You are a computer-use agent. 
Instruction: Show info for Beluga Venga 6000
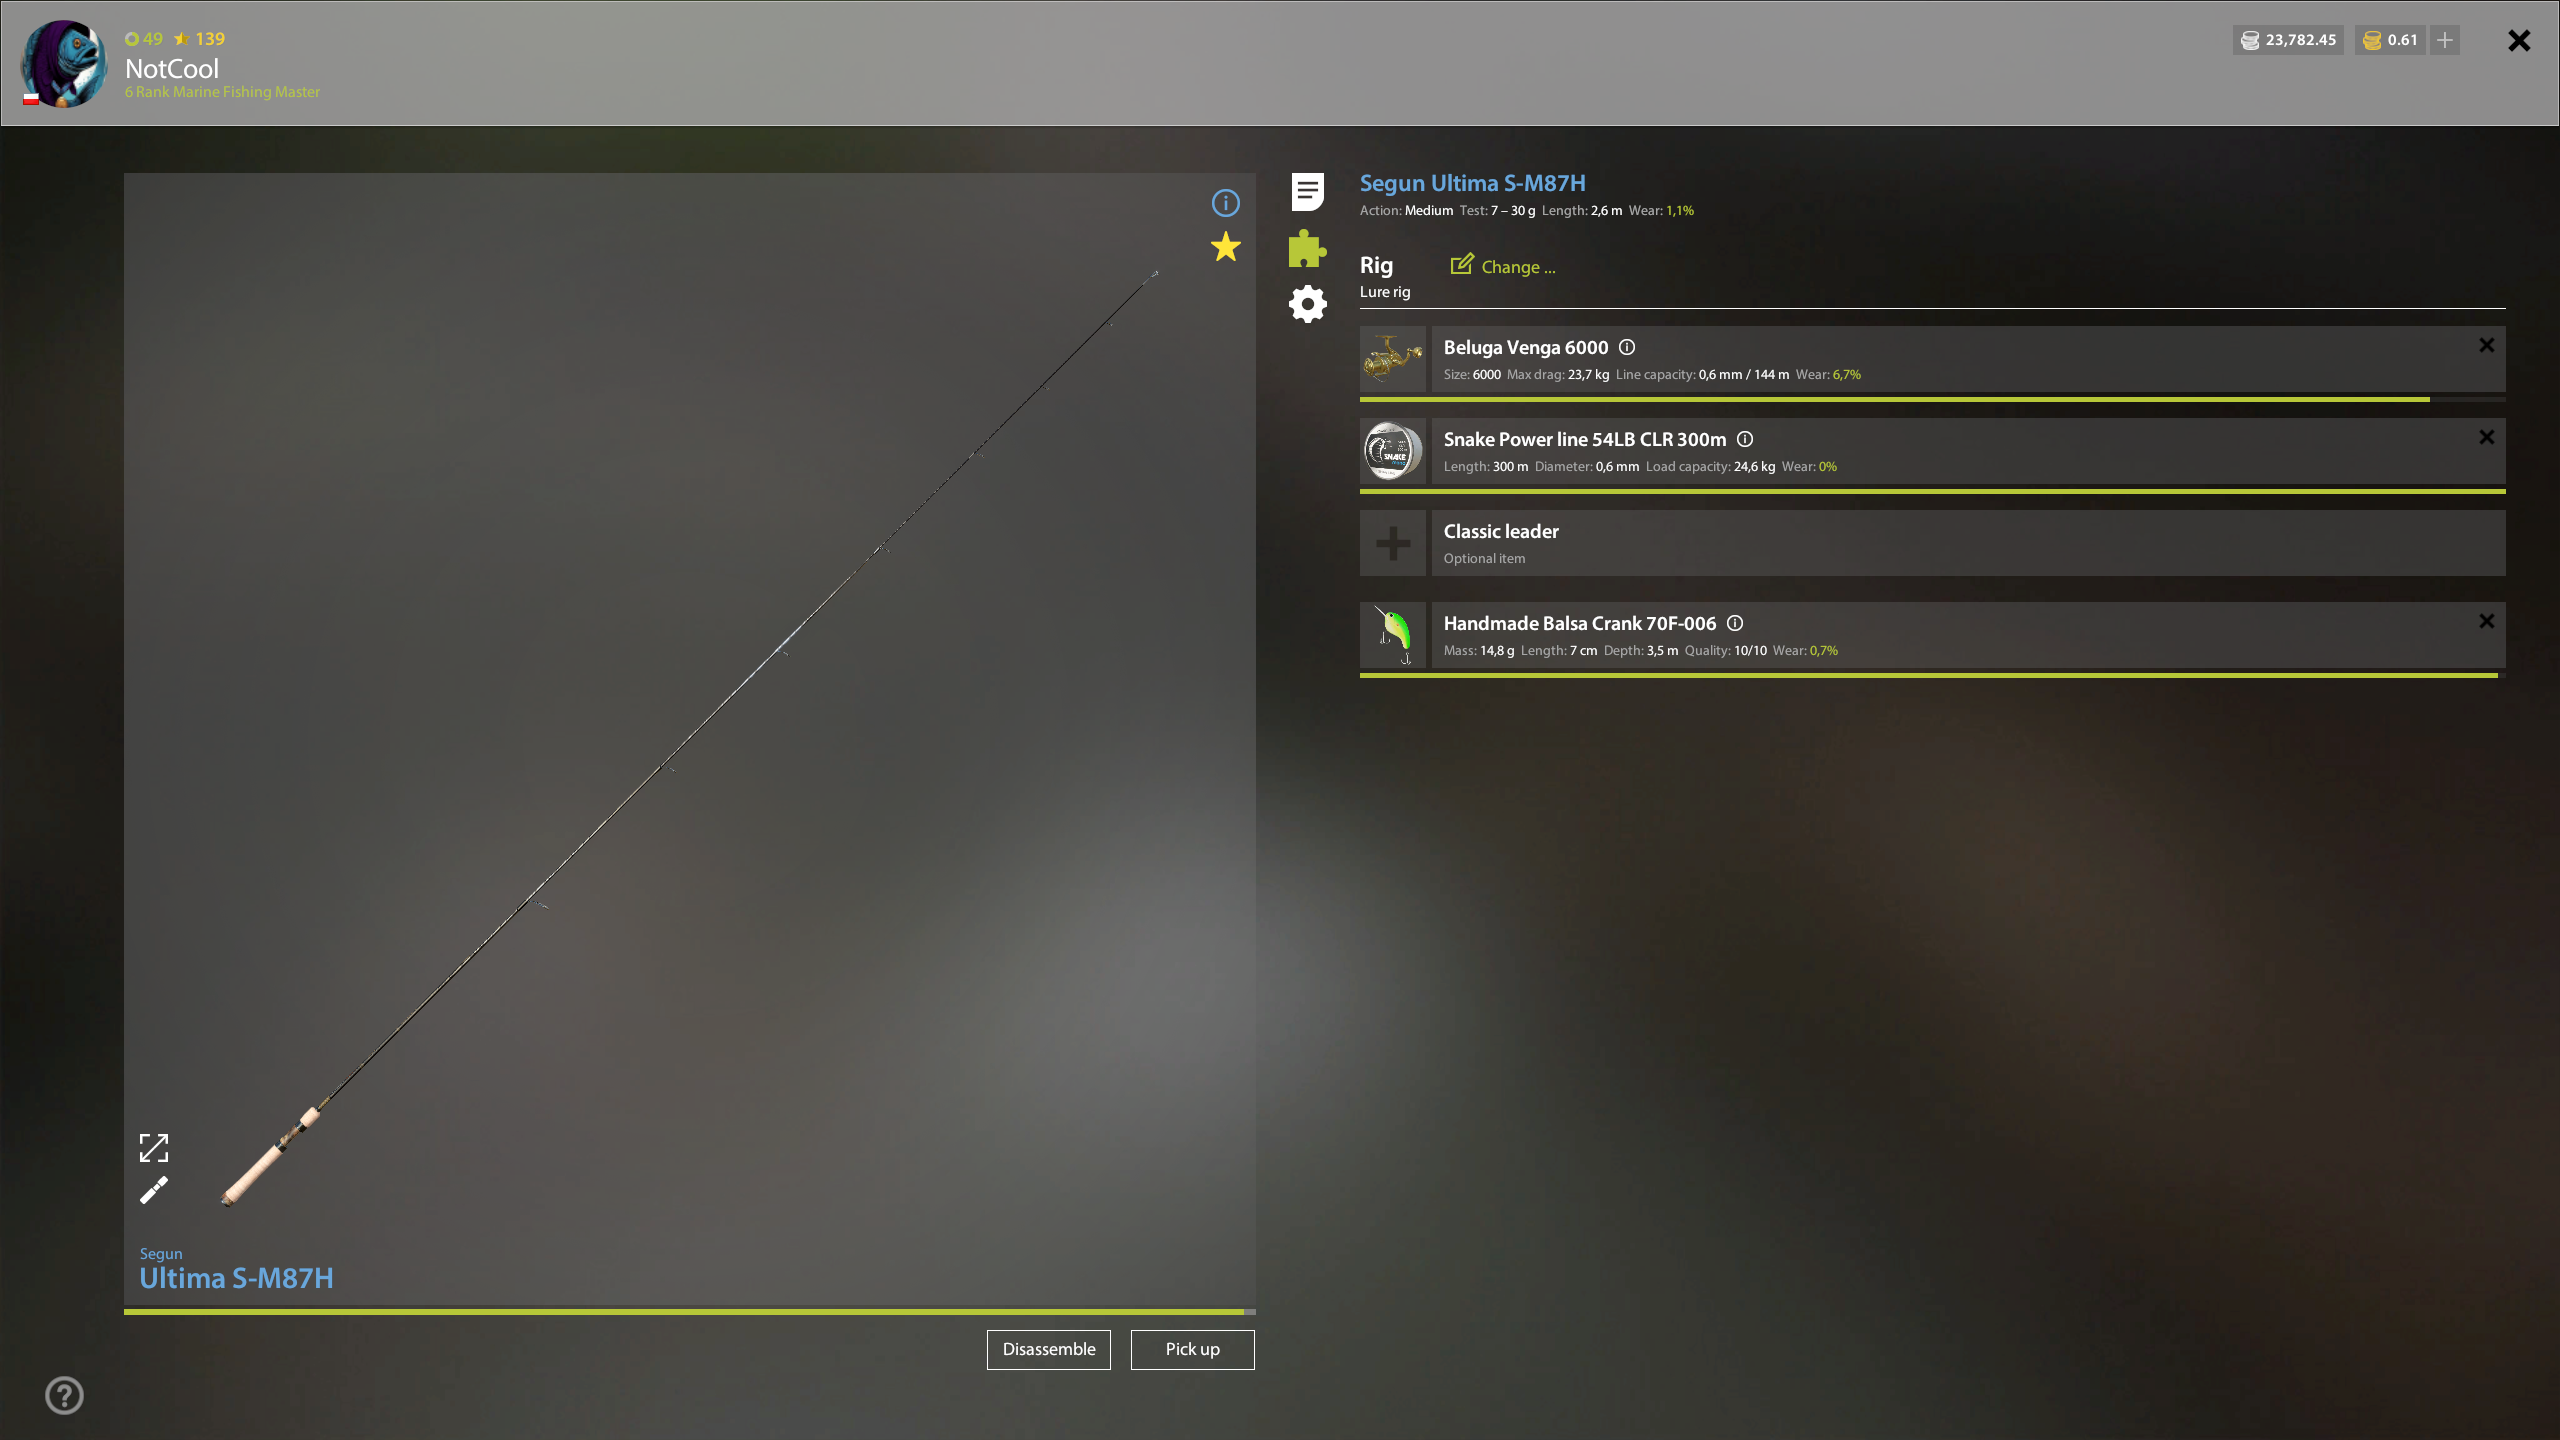(x=1627, y=347)
